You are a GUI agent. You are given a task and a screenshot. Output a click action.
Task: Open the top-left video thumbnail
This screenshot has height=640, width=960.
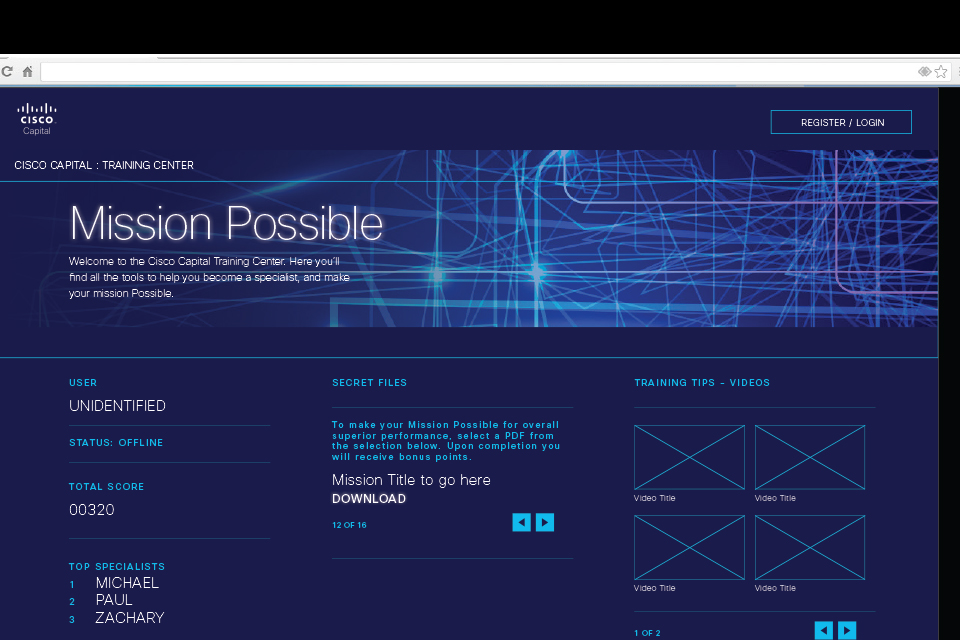(689, 457)
